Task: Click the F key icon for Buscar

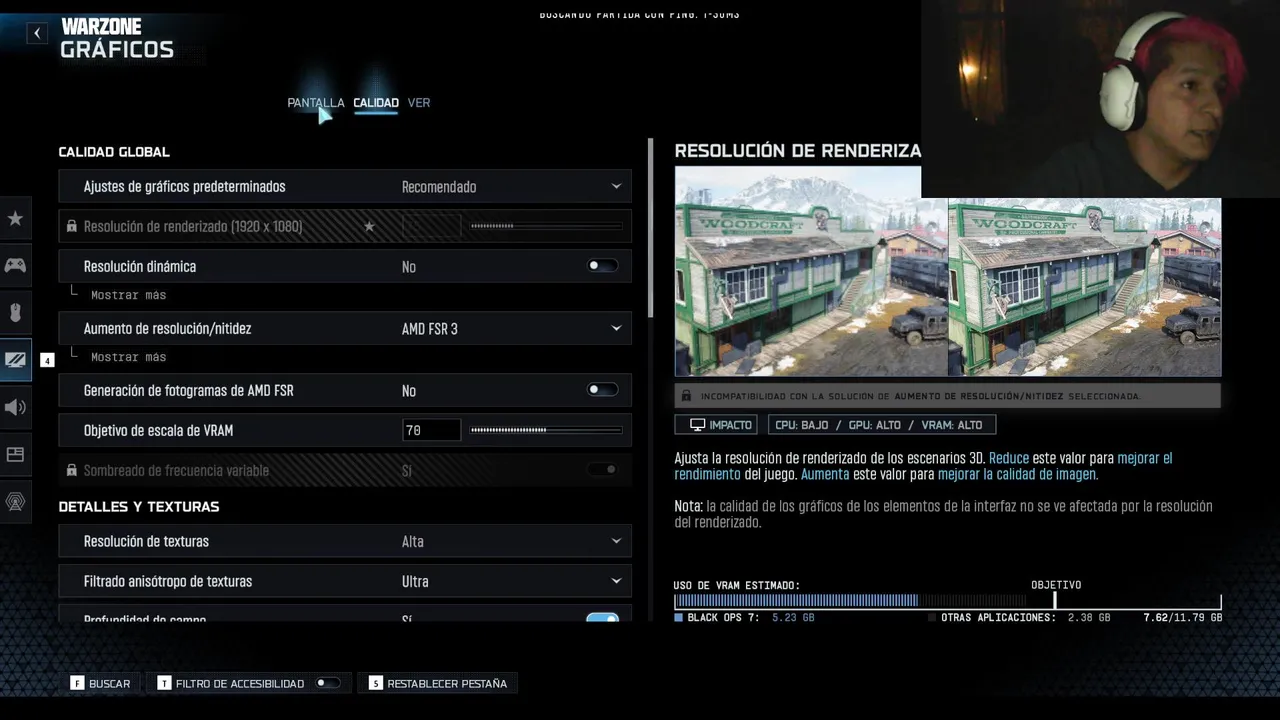Action: [x=77, y=683]
